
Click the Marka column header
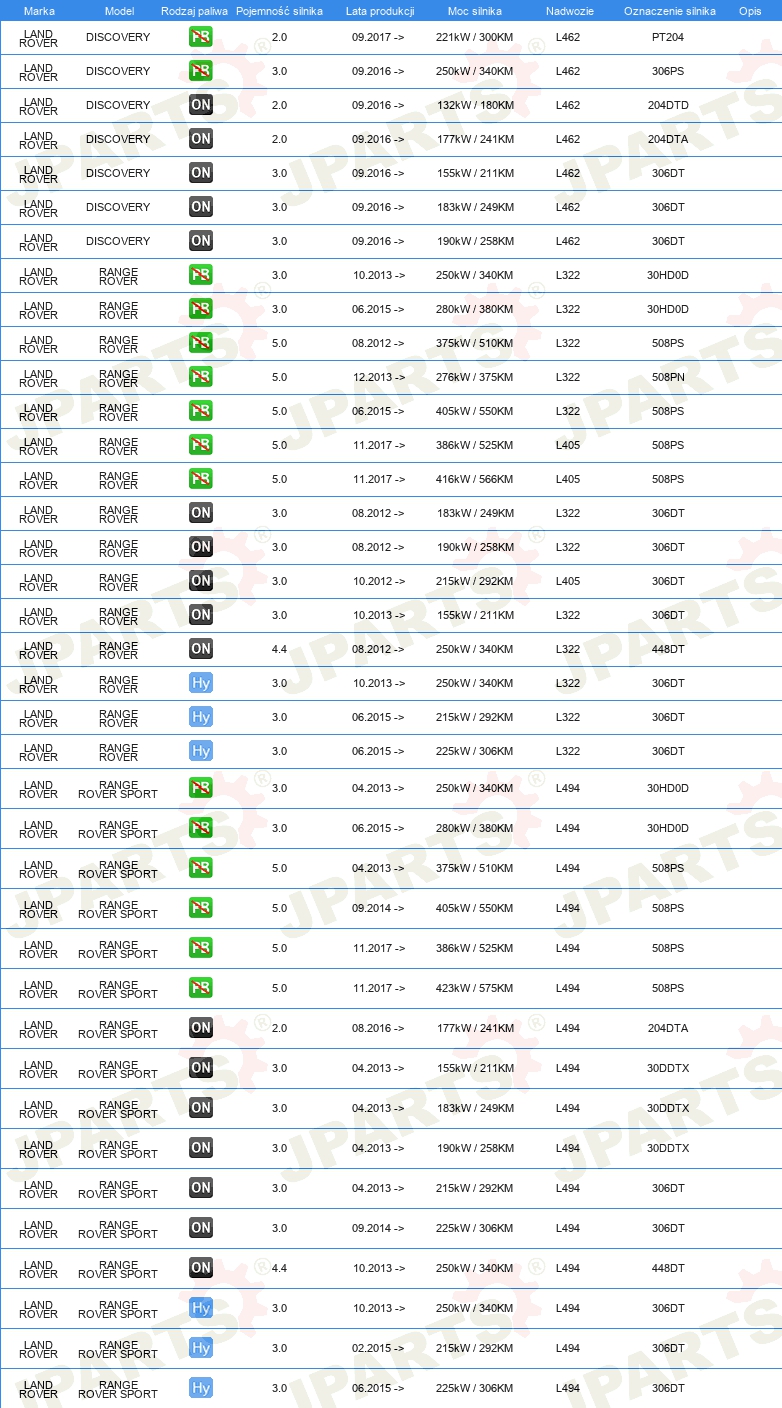click(x=39, y=11)
